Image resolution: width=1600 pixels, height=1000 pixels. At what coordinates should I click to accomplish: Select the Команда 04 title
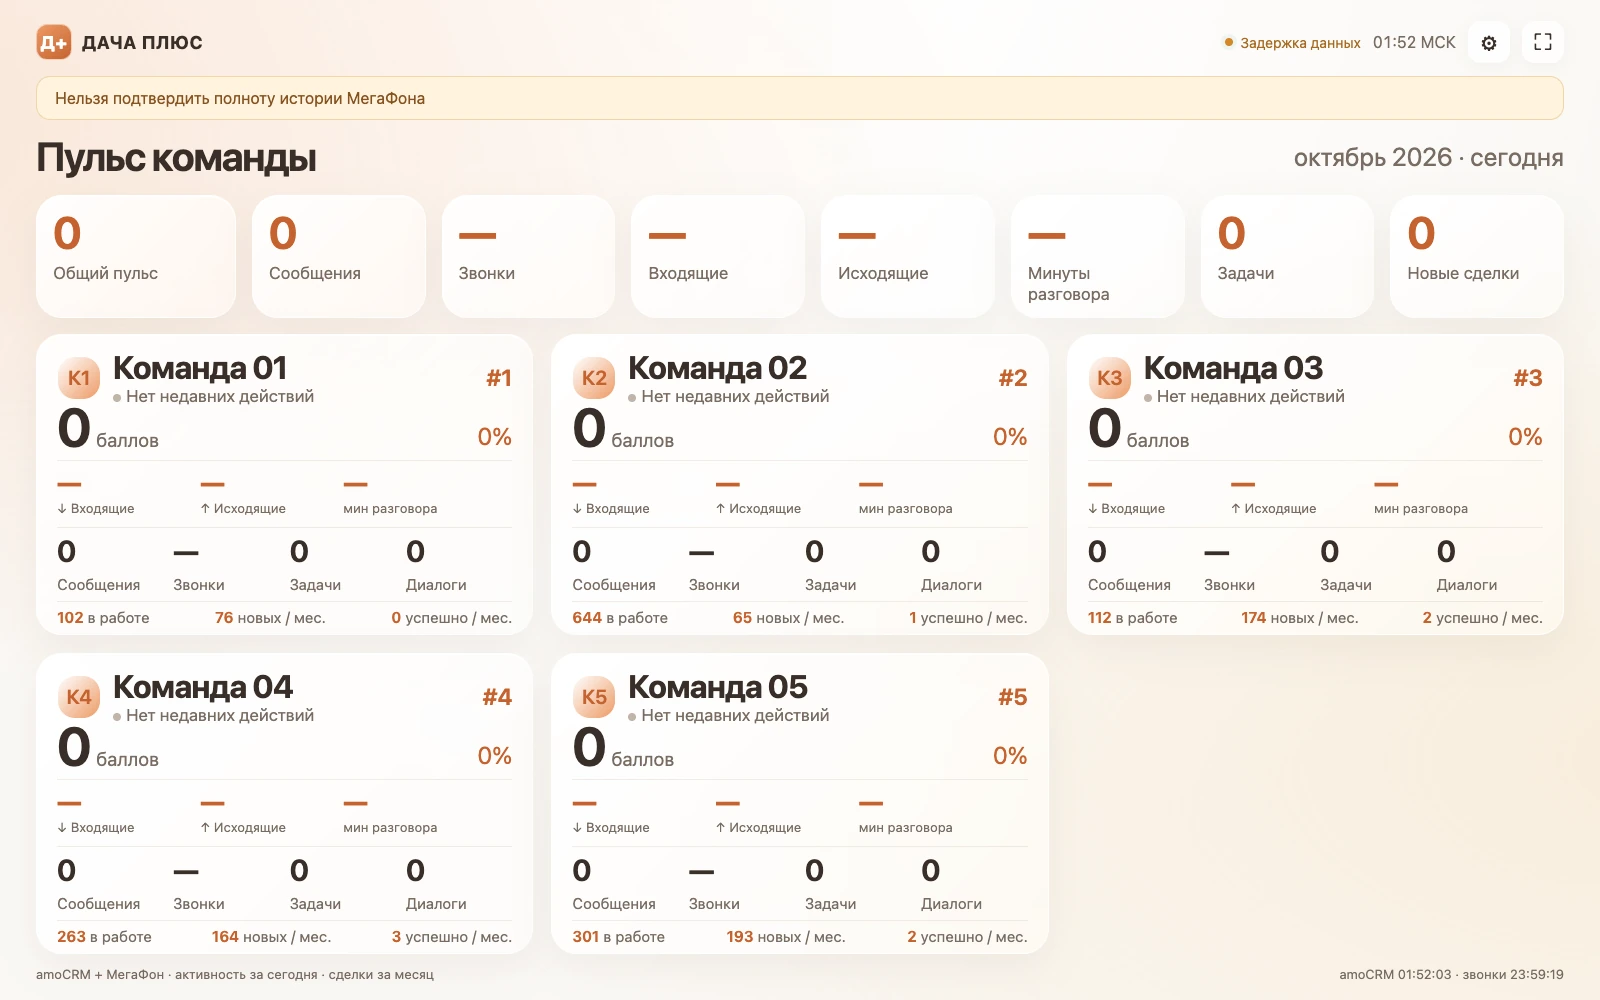(x=203, y=687)
